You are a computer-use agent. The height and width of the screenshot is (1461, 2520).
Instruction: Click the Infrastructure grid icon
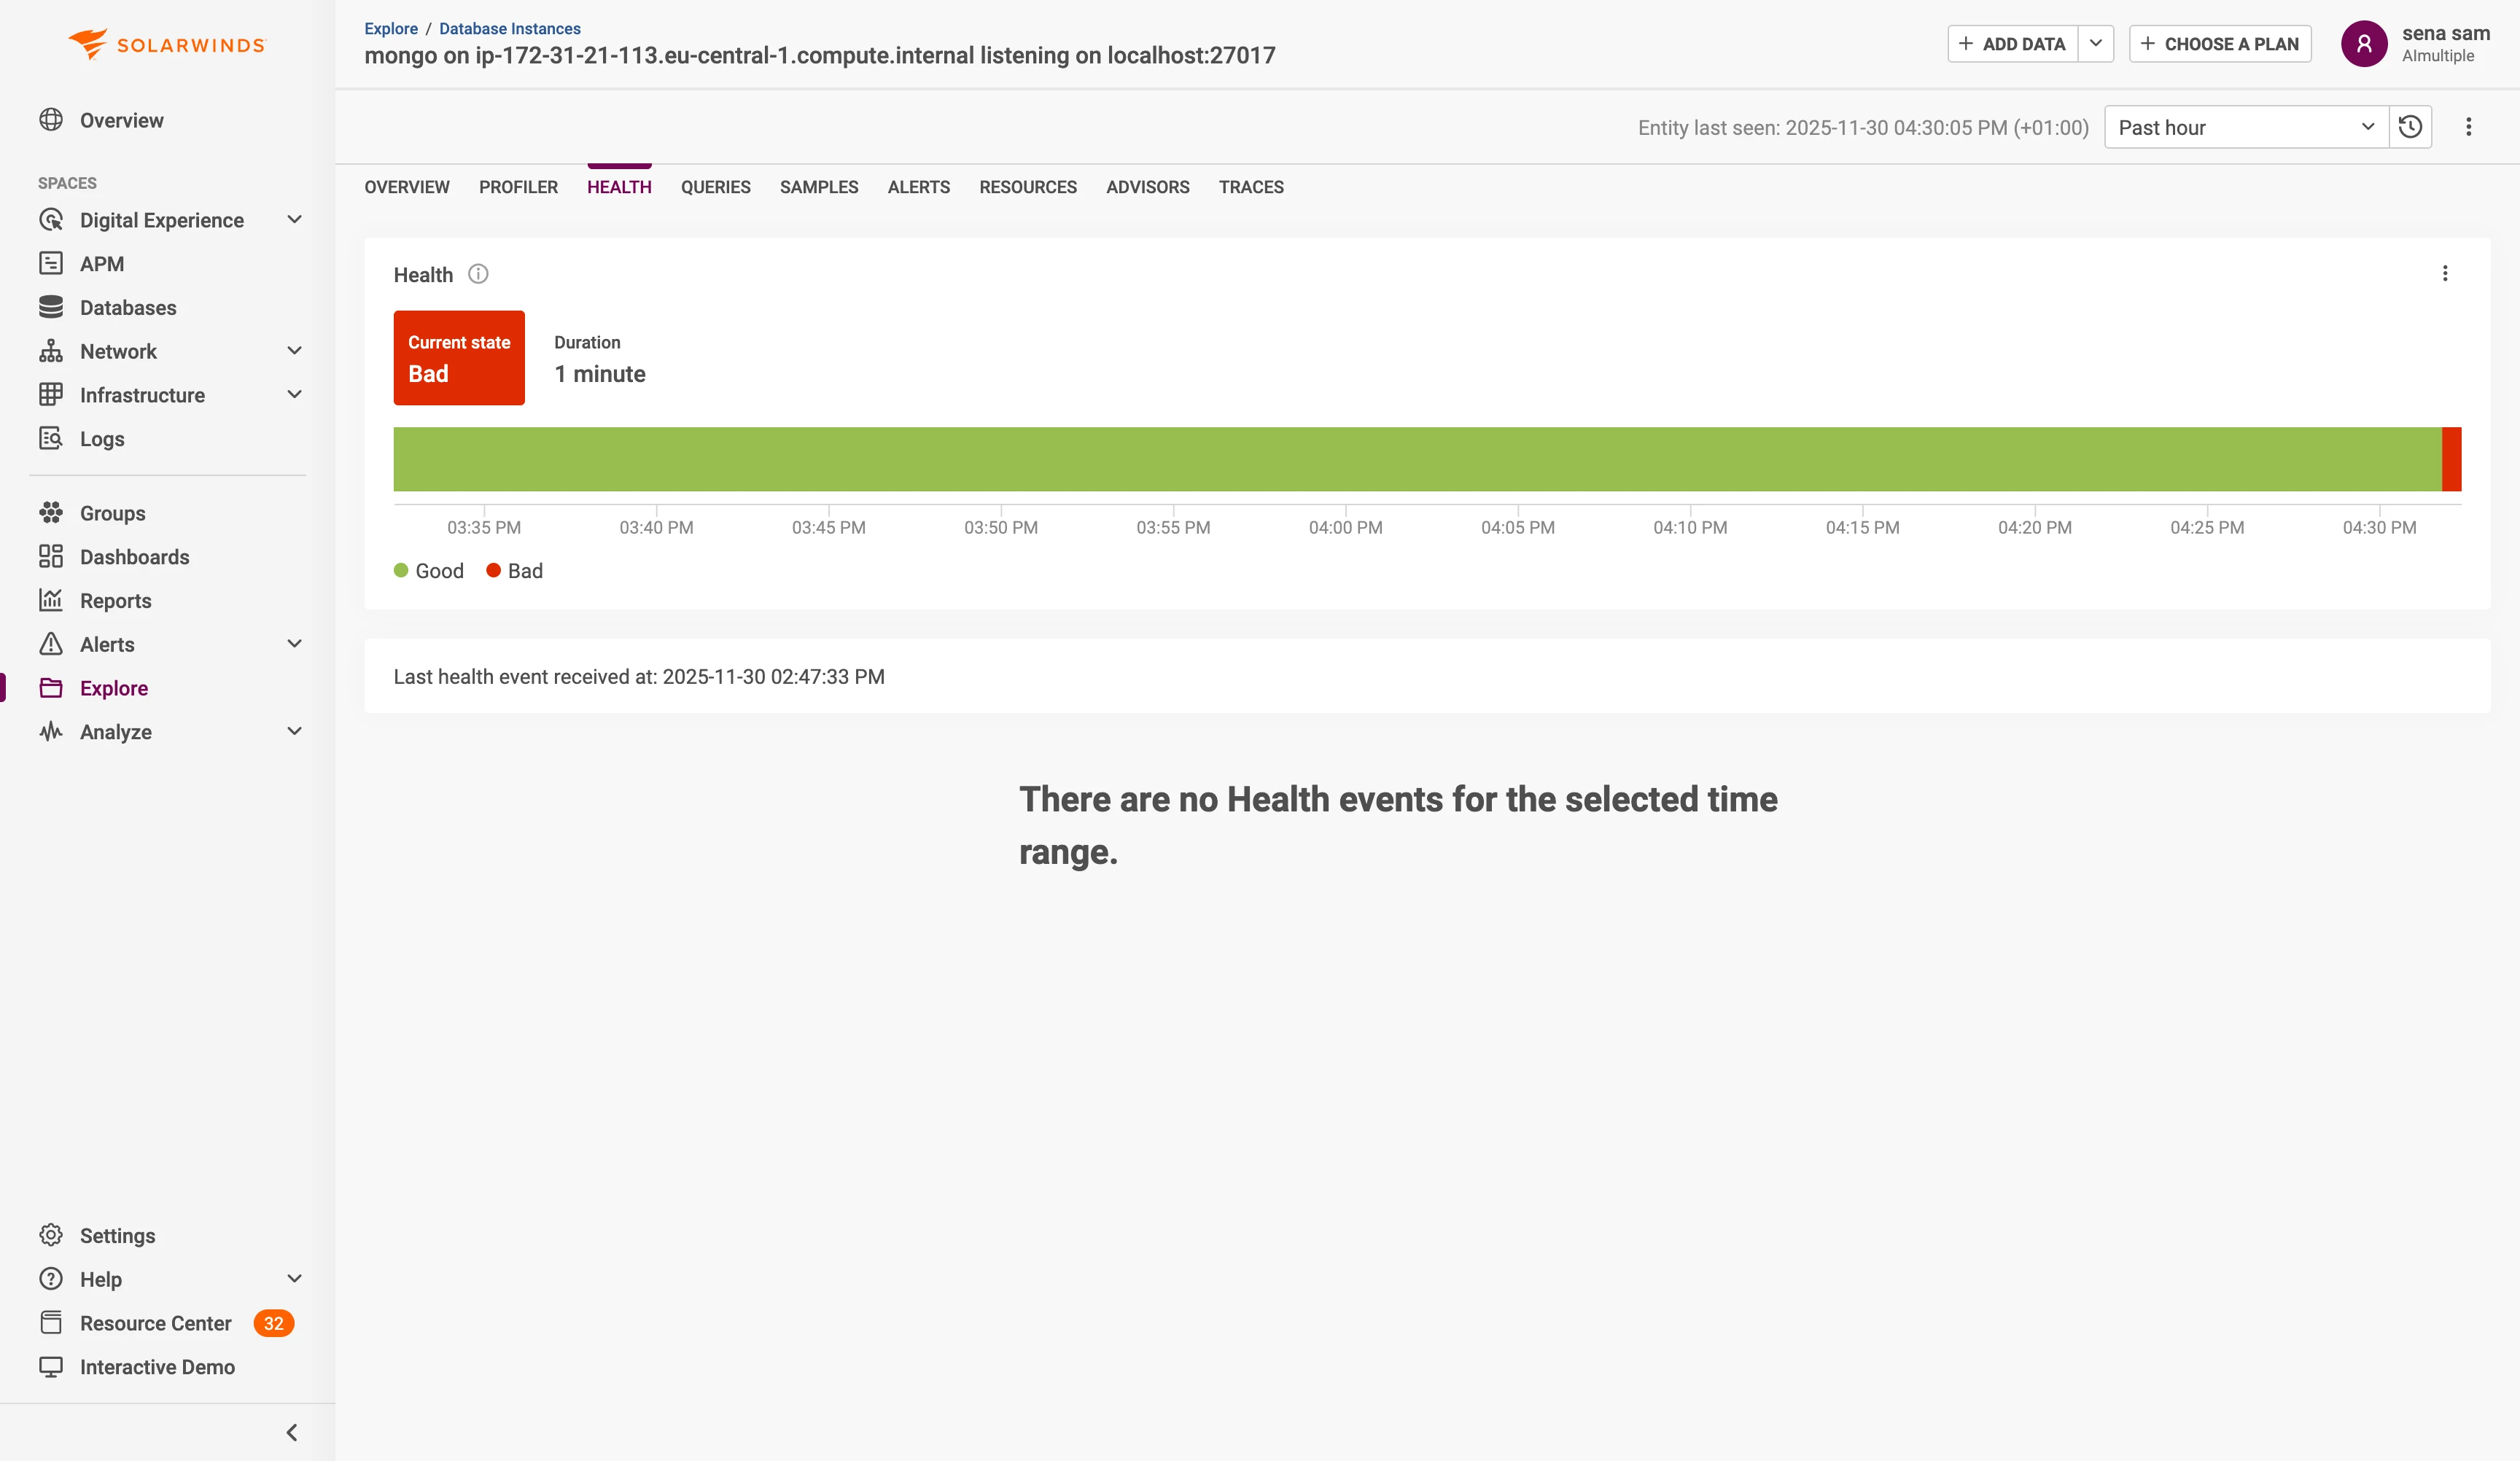(51, 395)
